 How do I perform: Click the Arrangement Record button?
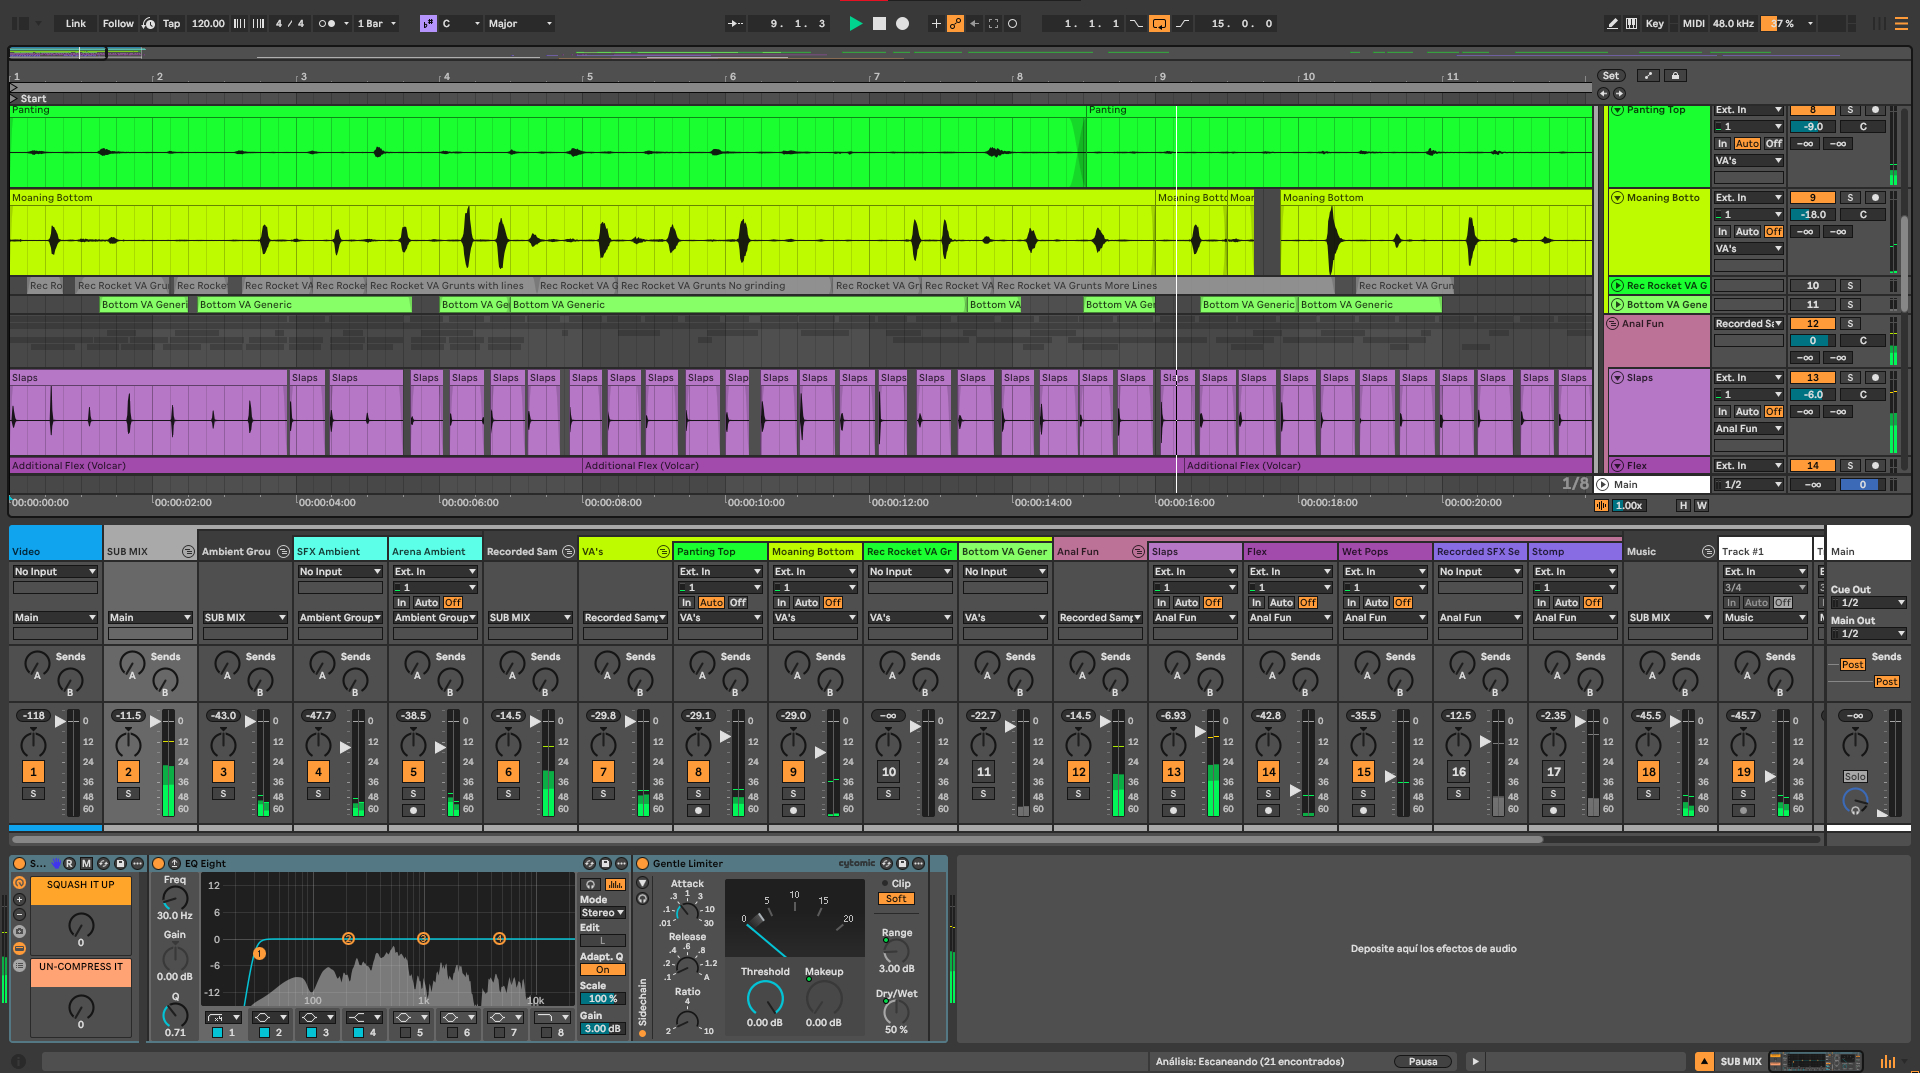pyautogui.click(x=902, y=23)
